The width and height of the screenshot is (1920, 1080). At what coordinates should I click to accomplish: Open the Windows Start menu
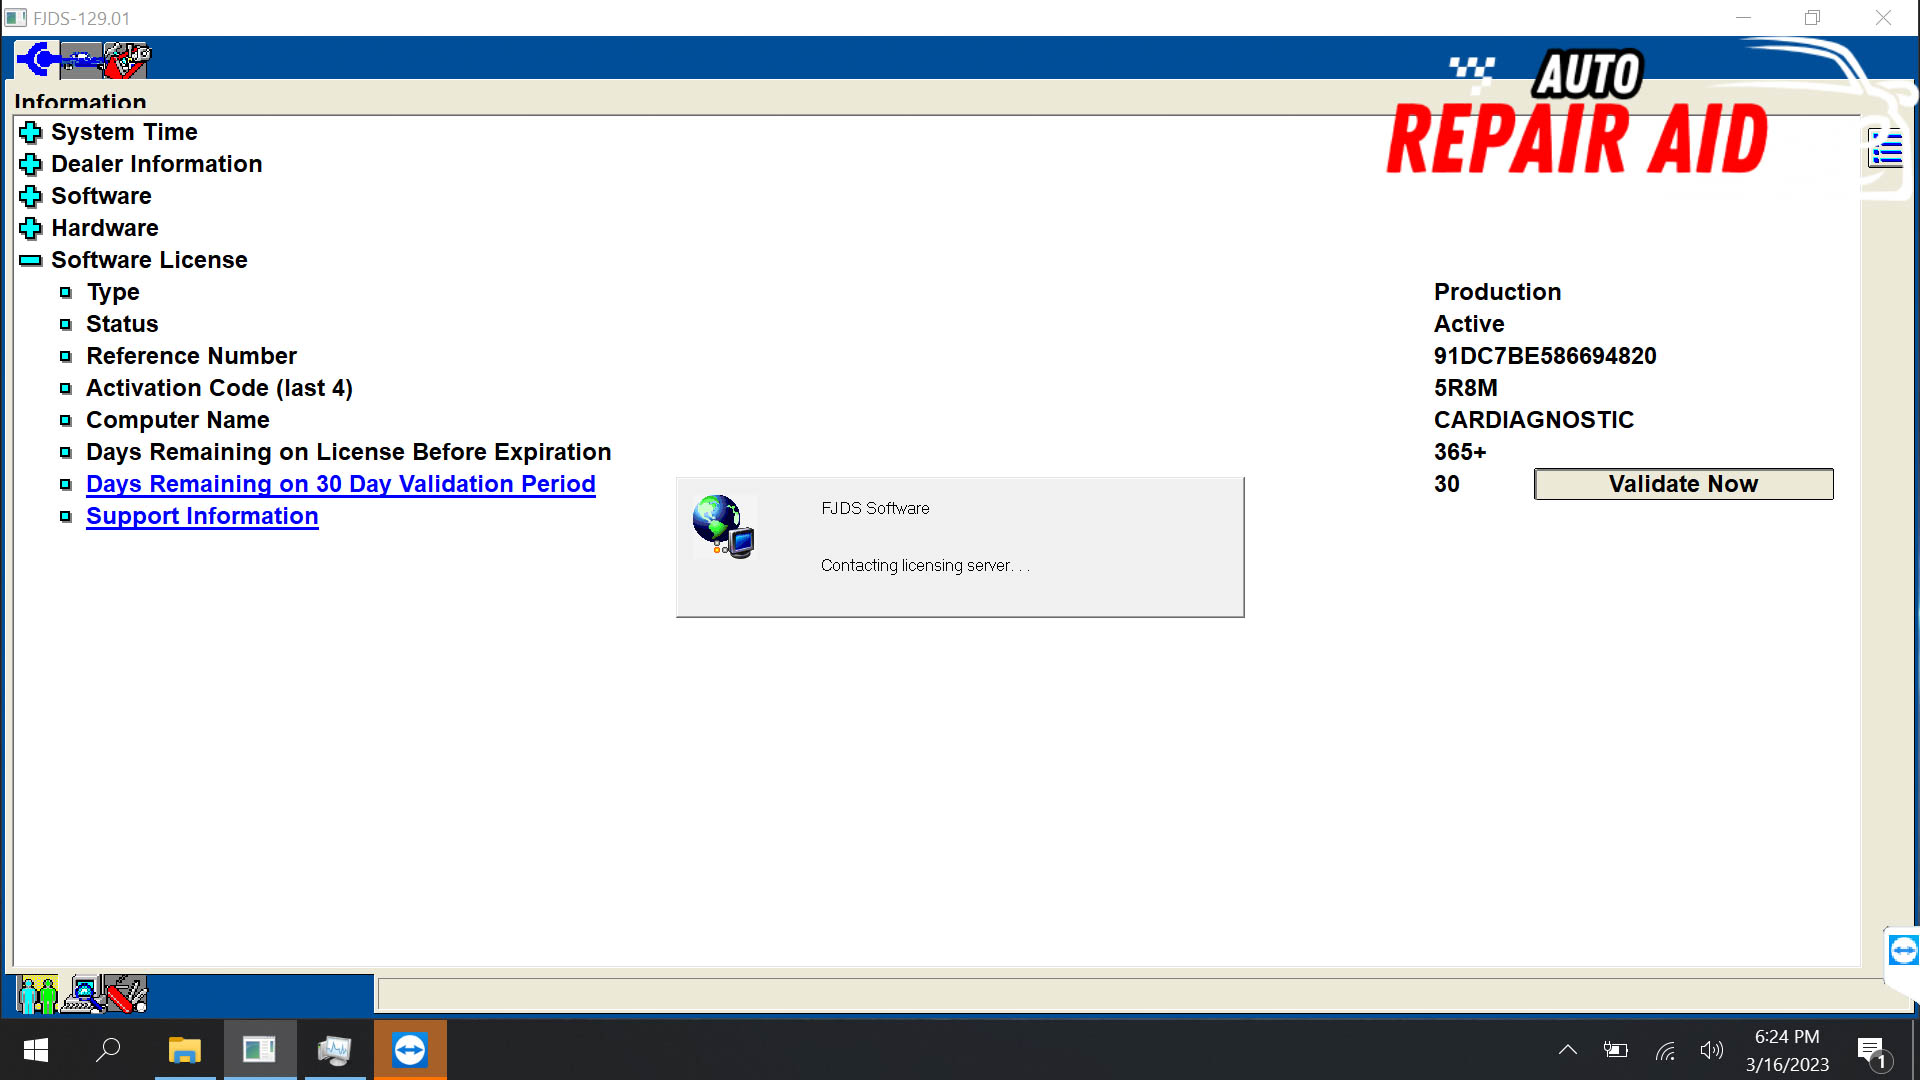tap(36, 1050)
